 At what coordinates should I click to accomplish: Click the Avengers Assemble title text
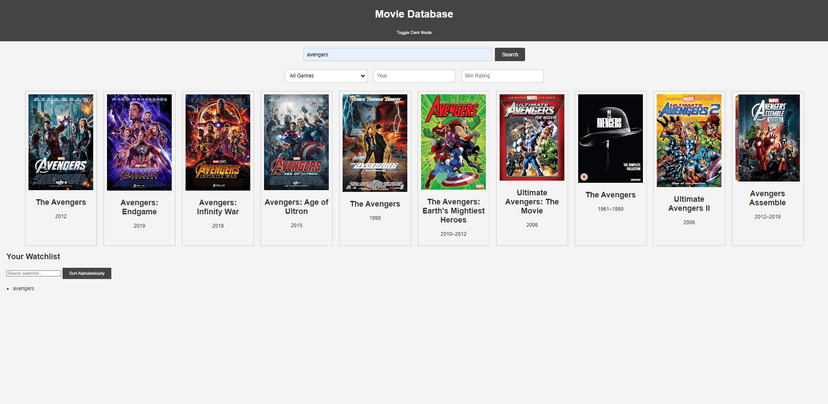(767, 198)
